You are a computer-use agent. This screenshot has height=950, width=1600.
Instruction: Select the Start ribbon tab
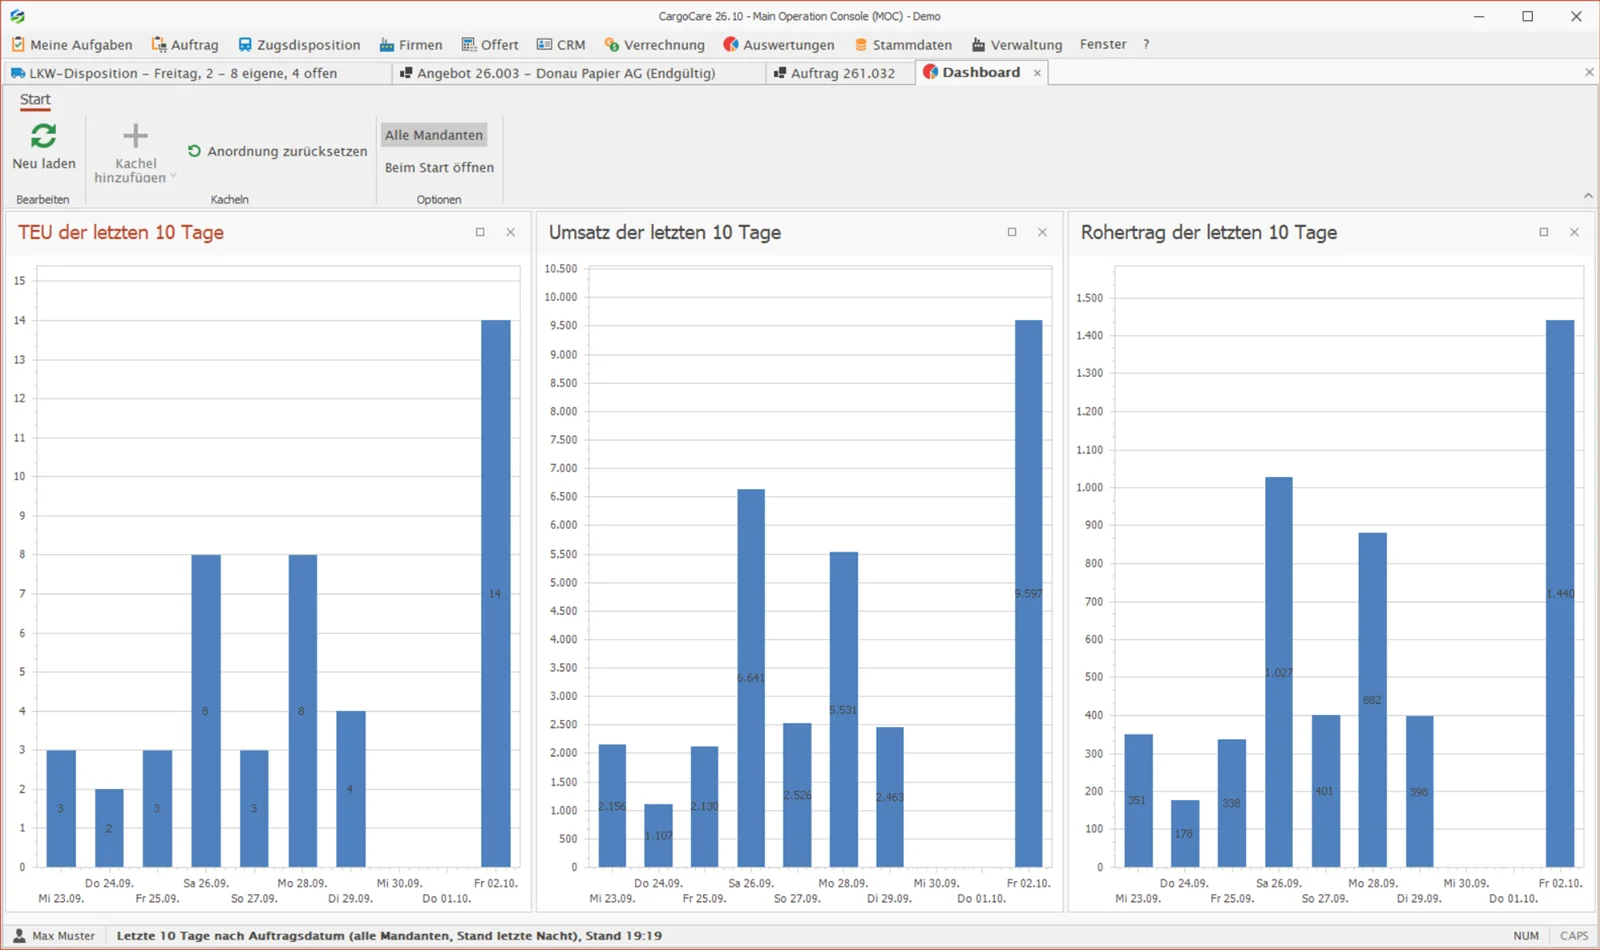(x=35, y=99)
